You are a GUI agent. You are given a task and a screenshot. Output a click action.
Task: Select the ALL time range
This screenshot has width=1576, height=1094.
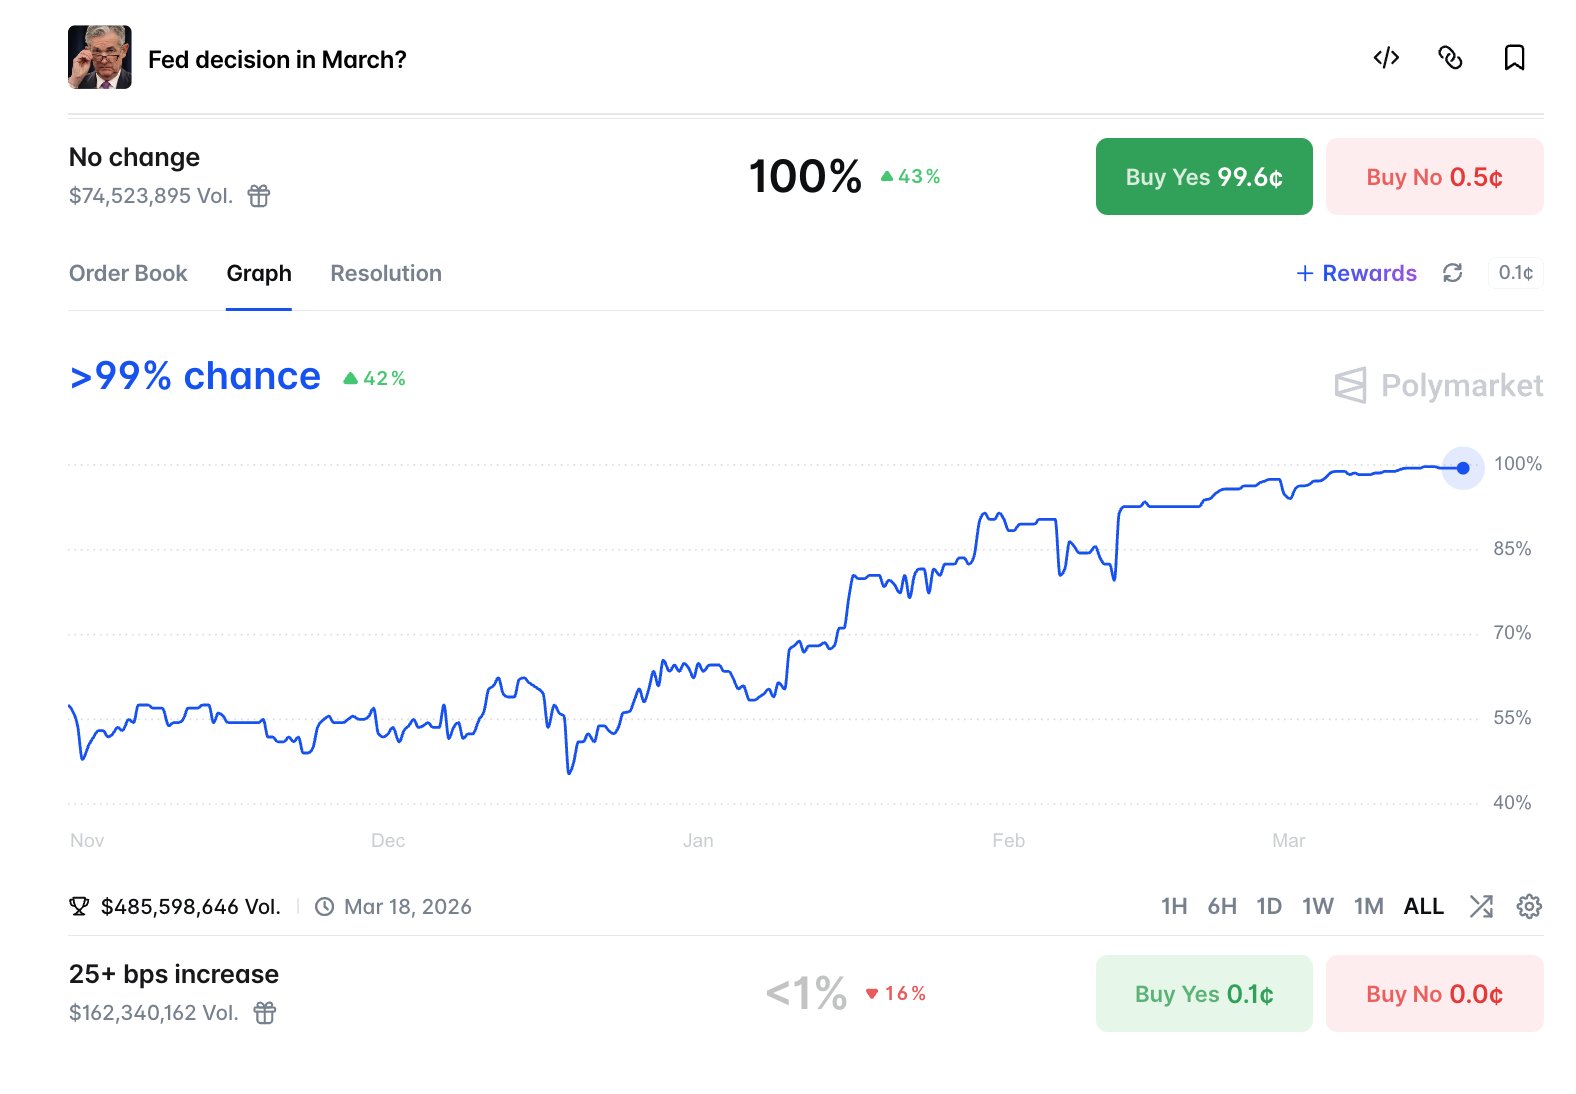pos(1423,906)
